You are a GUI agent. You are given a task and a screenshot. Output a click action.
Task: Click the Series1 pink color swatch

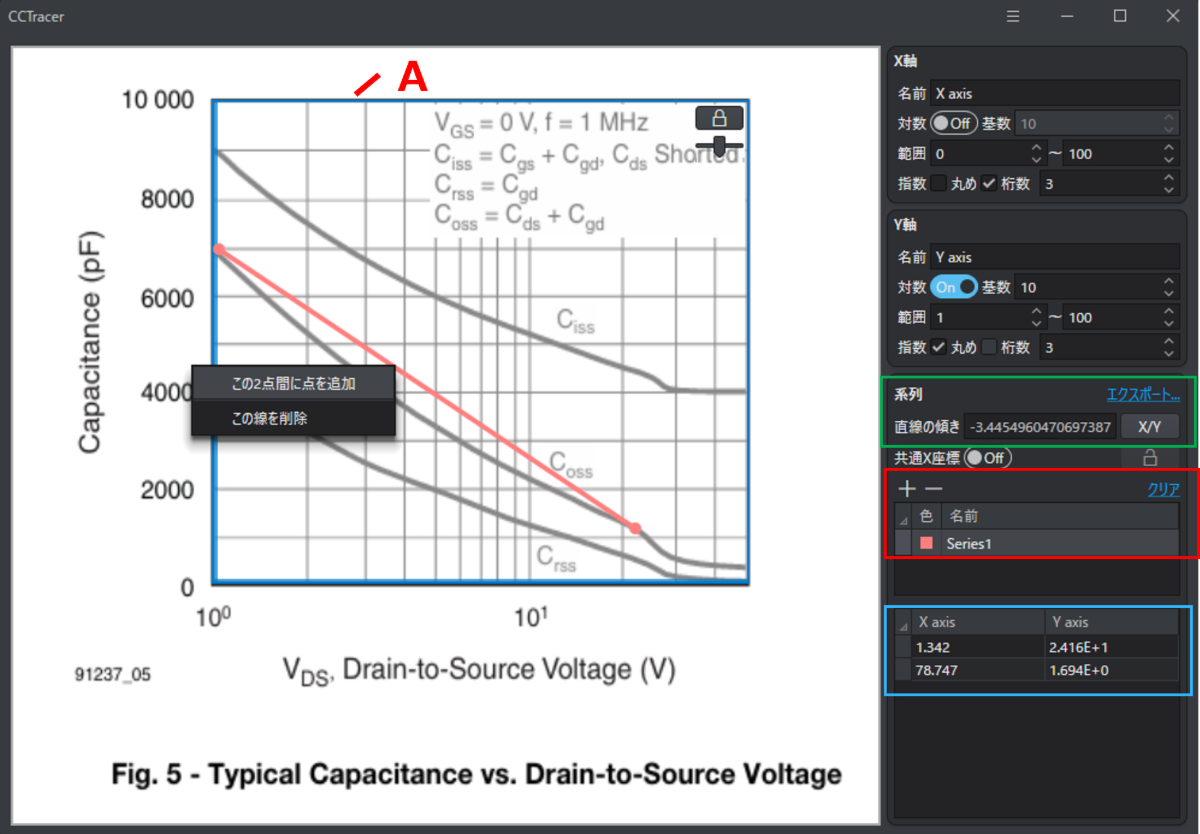pos(926,543)
